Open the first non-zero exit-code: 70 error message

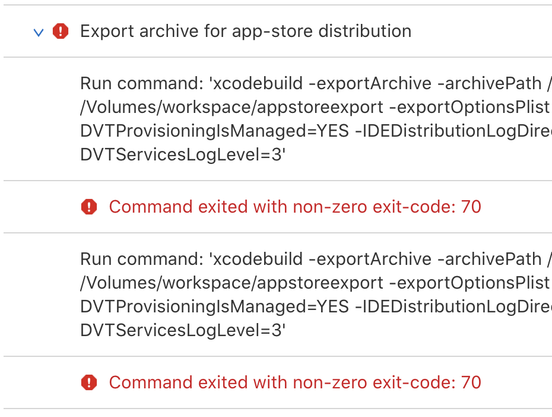pyautogui.click(x=295, y=207)
